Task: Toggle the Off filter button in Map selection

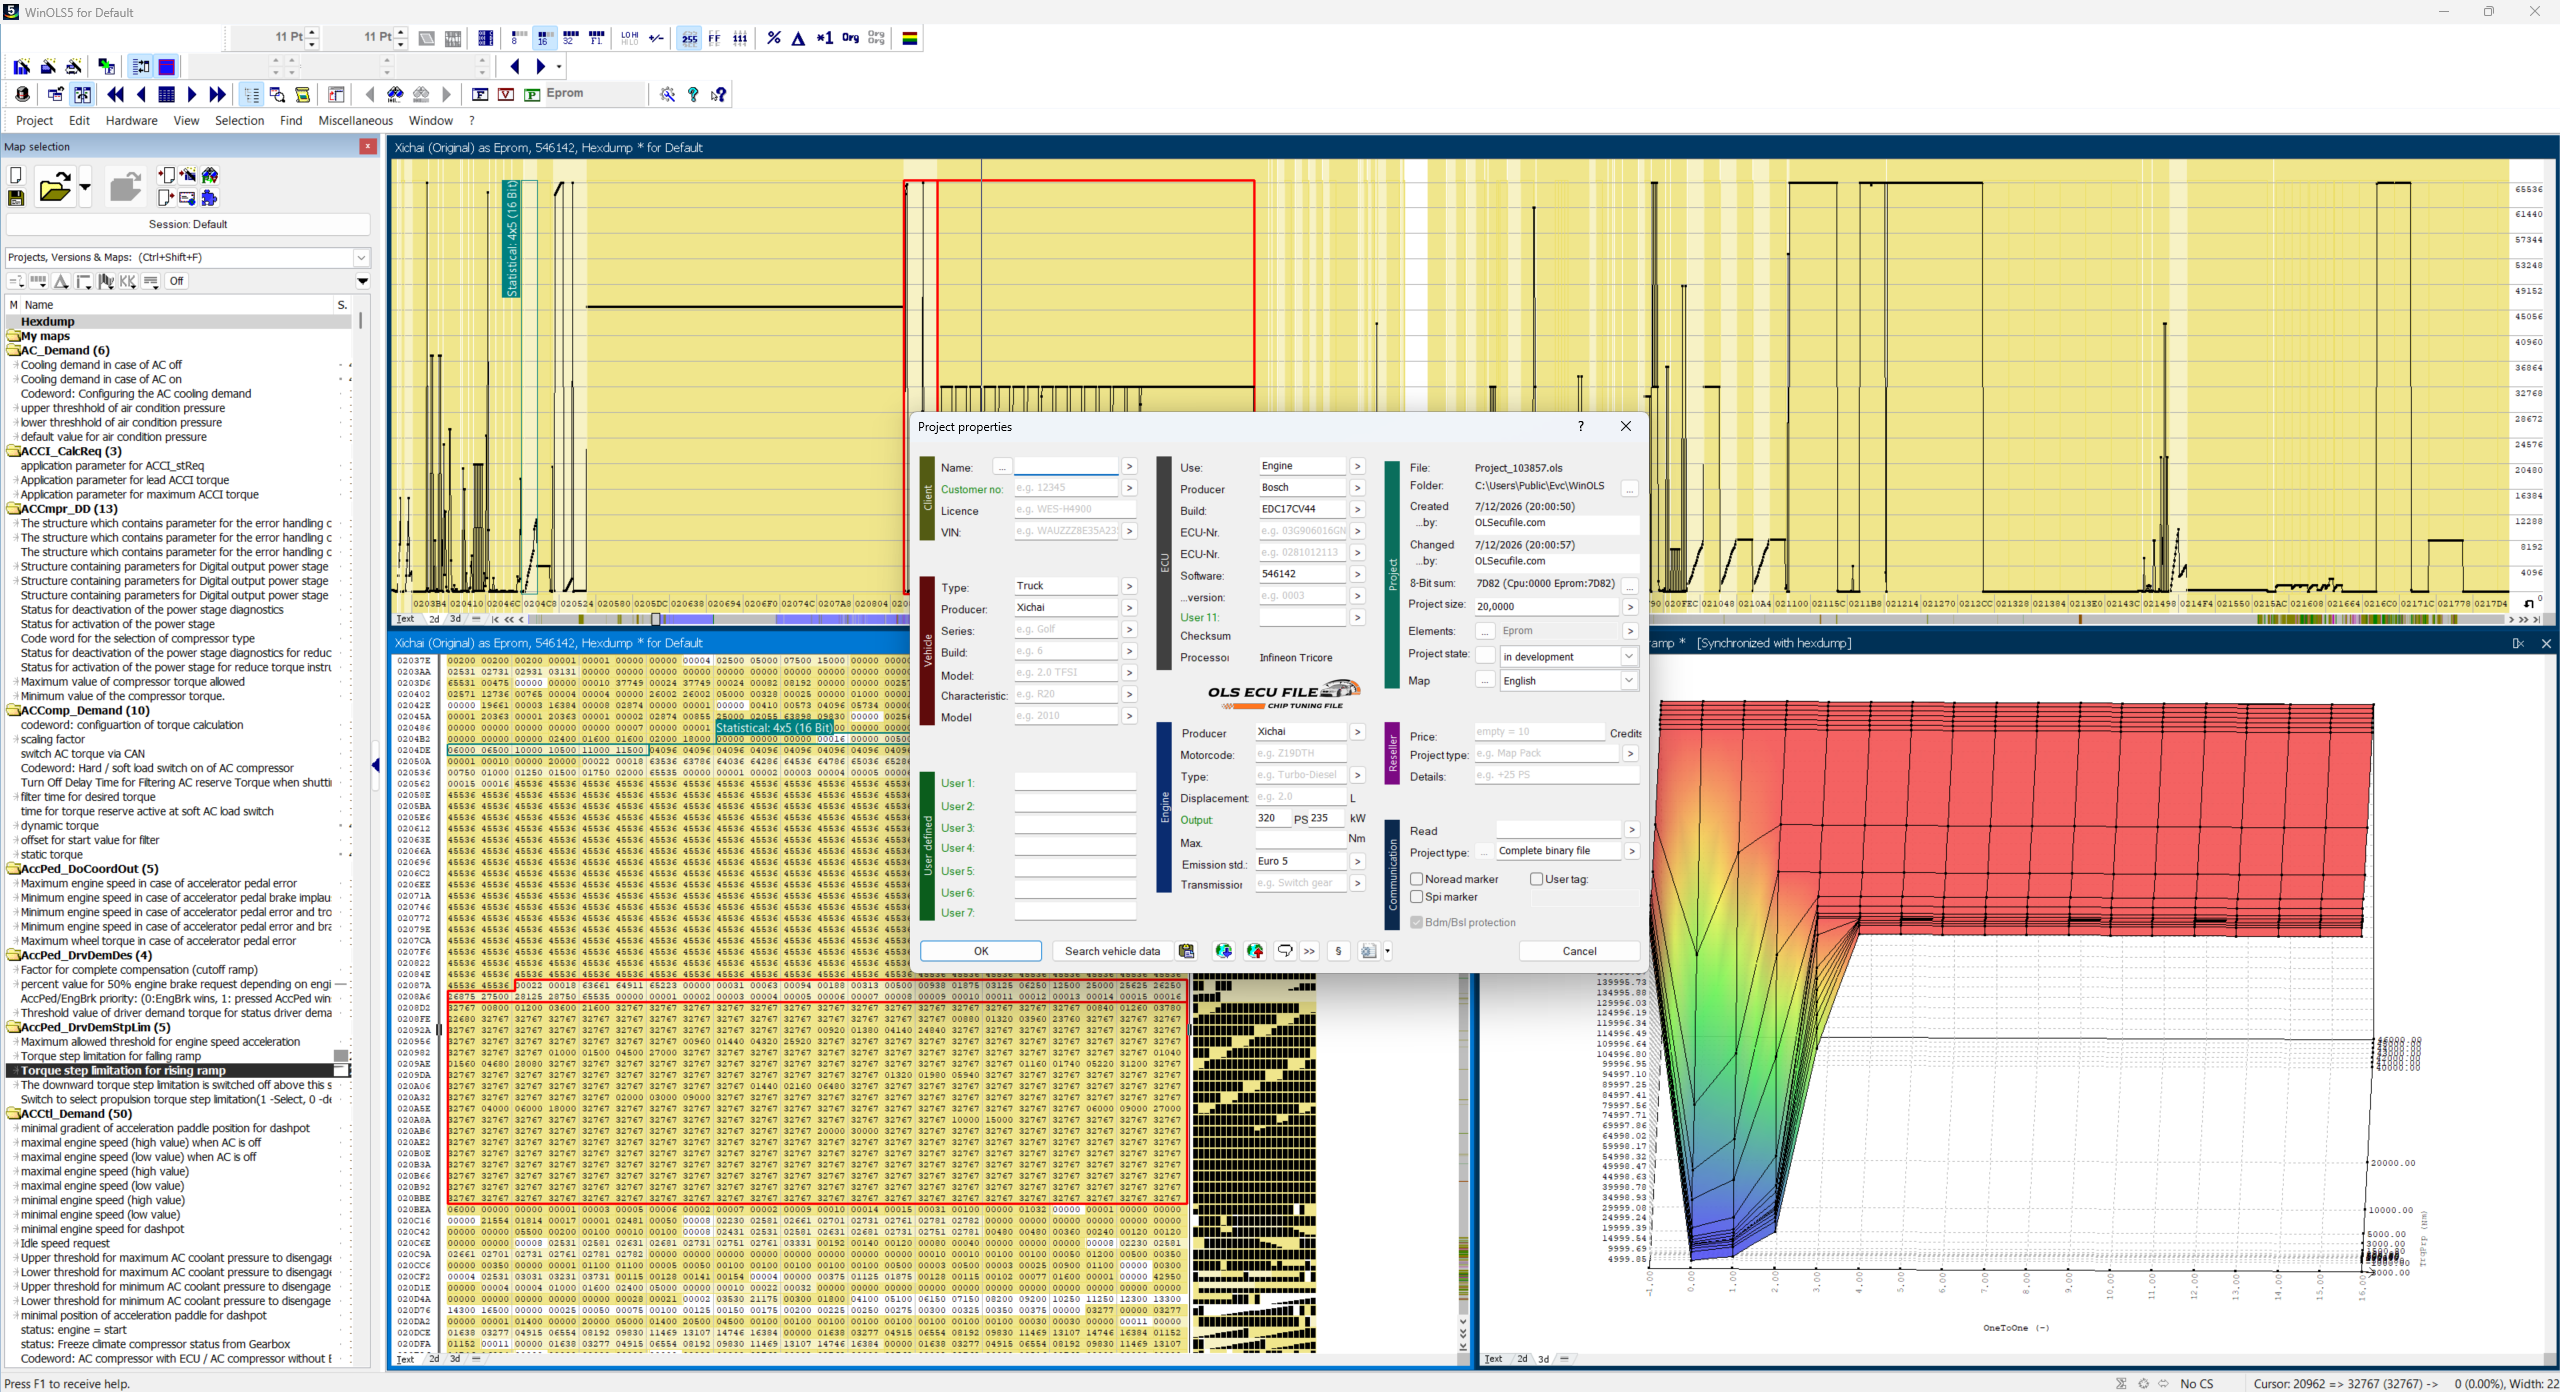Action: (x=177, y=281)
